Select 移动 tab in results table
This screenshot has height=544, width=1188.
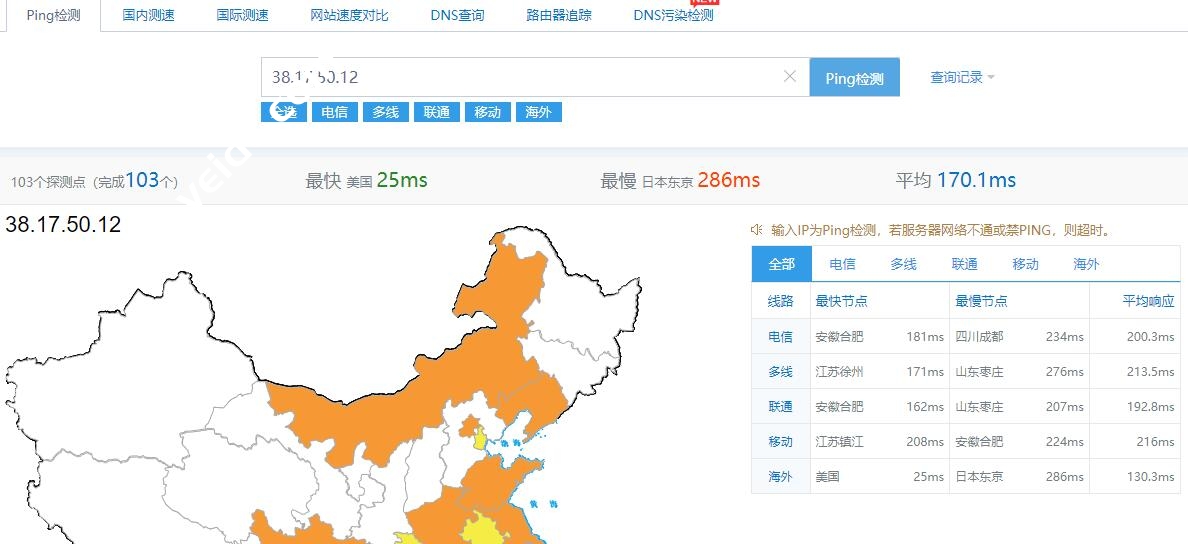1025,264
